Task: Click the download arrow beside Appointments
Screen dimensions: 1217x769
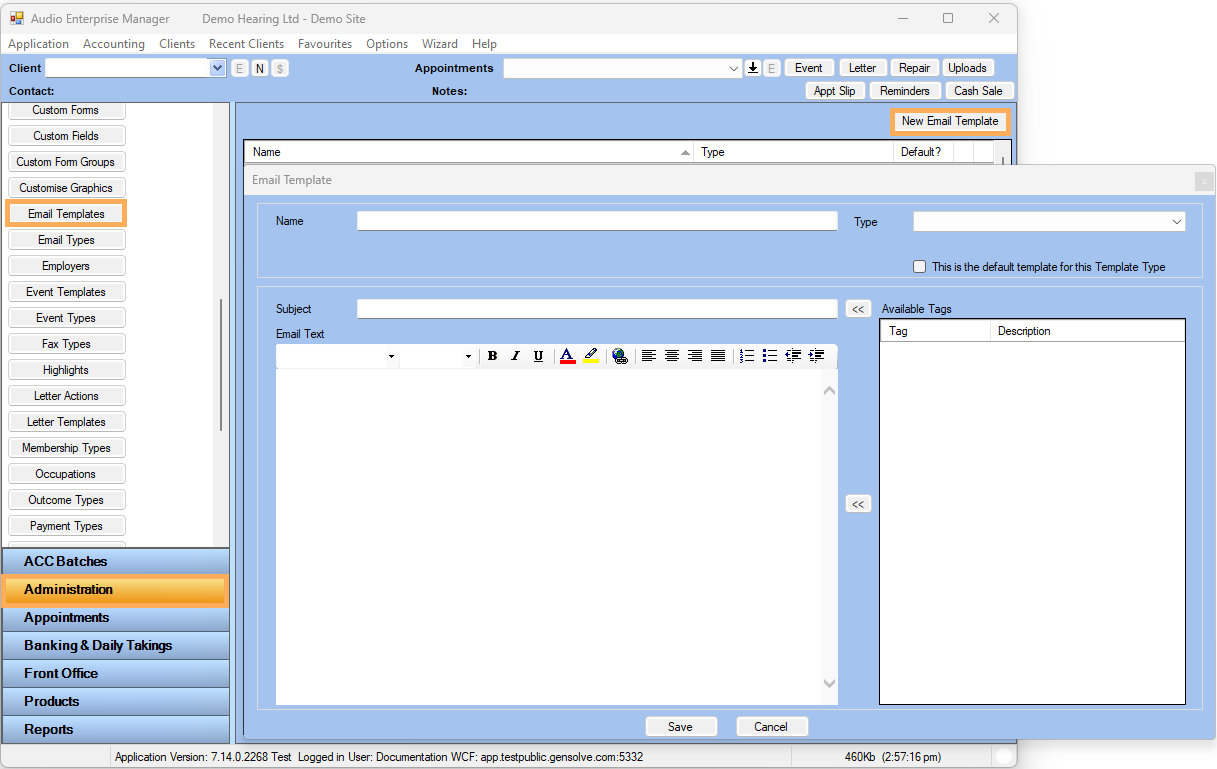Action: pos(753,68)
